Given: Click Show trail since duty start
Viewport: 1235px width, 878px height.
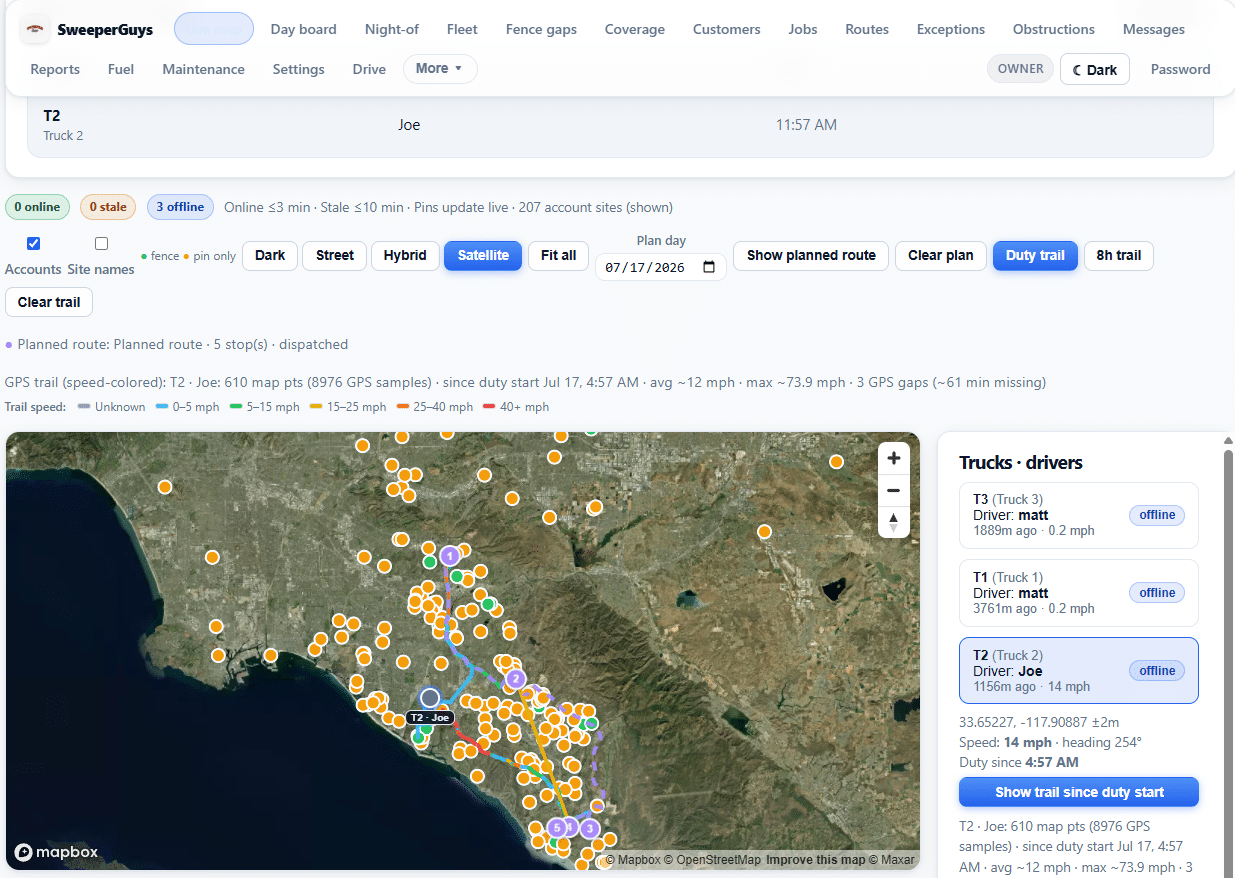Looking at the screenshot, I should [1079, 792].
